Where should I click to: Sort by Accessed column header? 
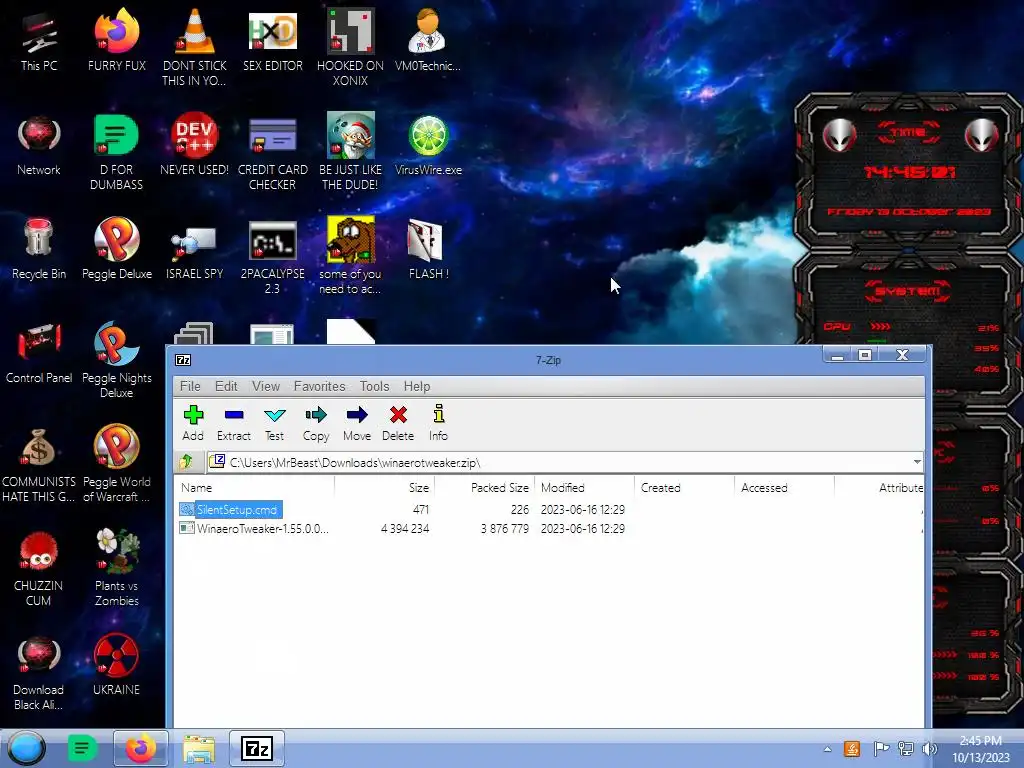tap(784, 487)
